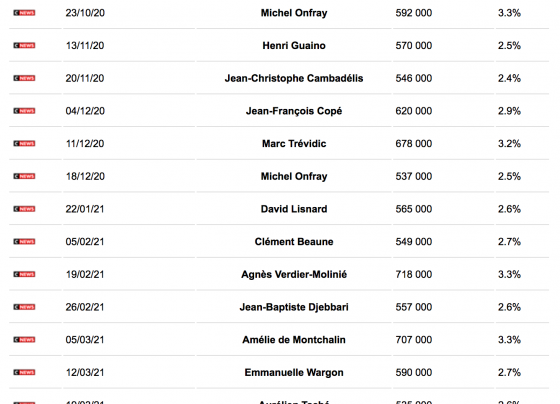Click the Agnès Verdier-Molinié guest name
The height and width of the screenshot is (404, 560).
click(294, 274)
